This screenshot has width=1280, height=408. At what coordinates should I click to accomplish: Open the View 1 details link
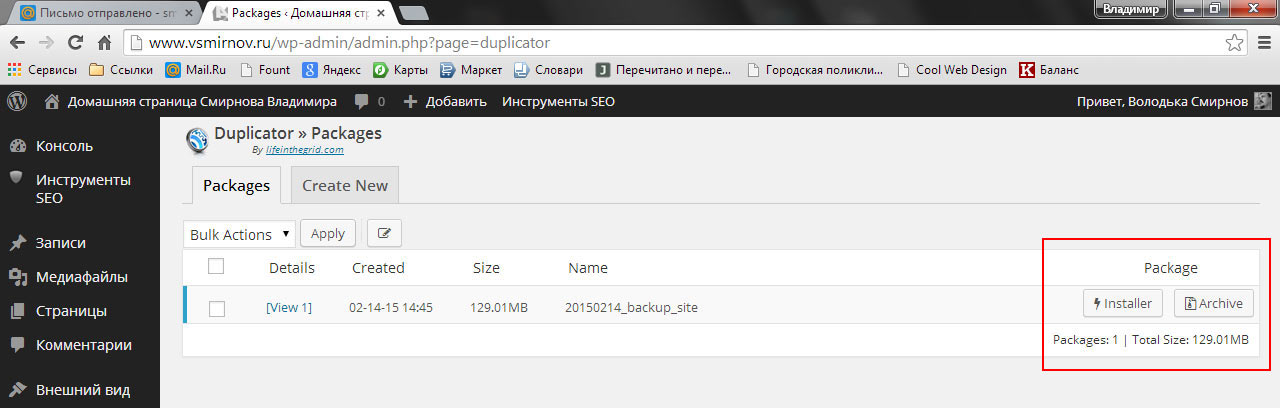[x=289, y=307]
